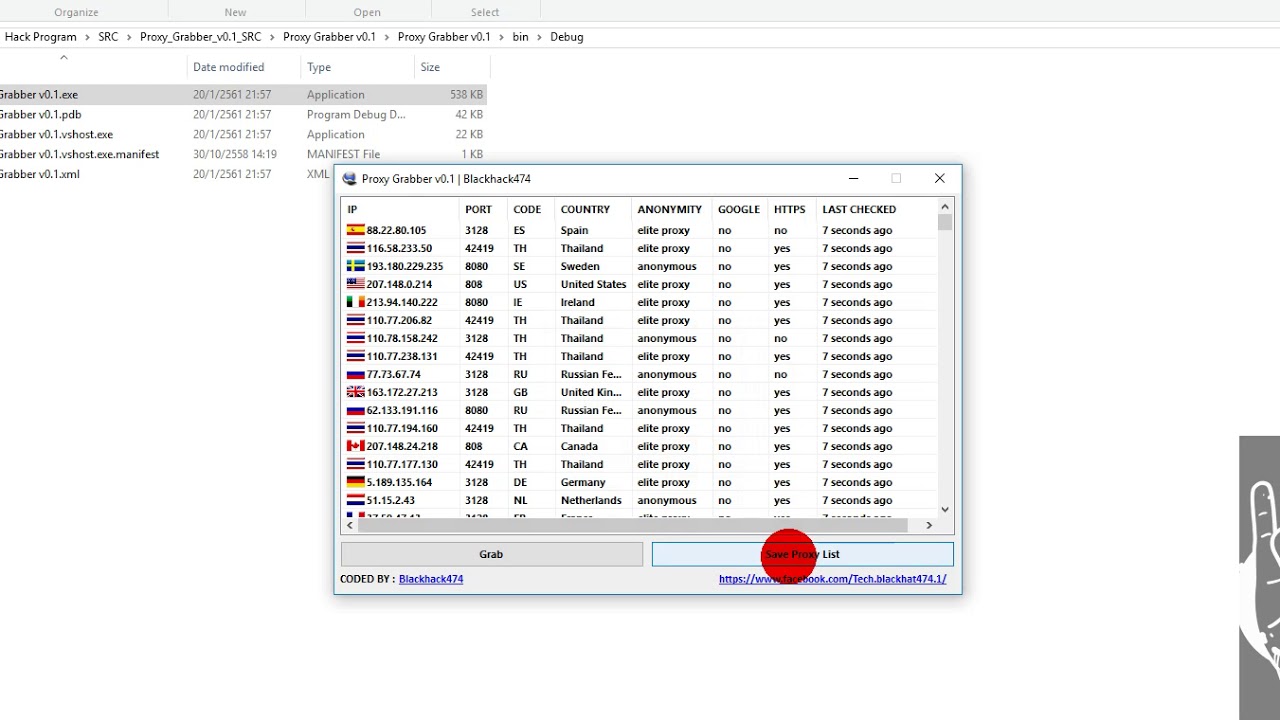Click port 8080 in the Ireland row

pos(477,302)
